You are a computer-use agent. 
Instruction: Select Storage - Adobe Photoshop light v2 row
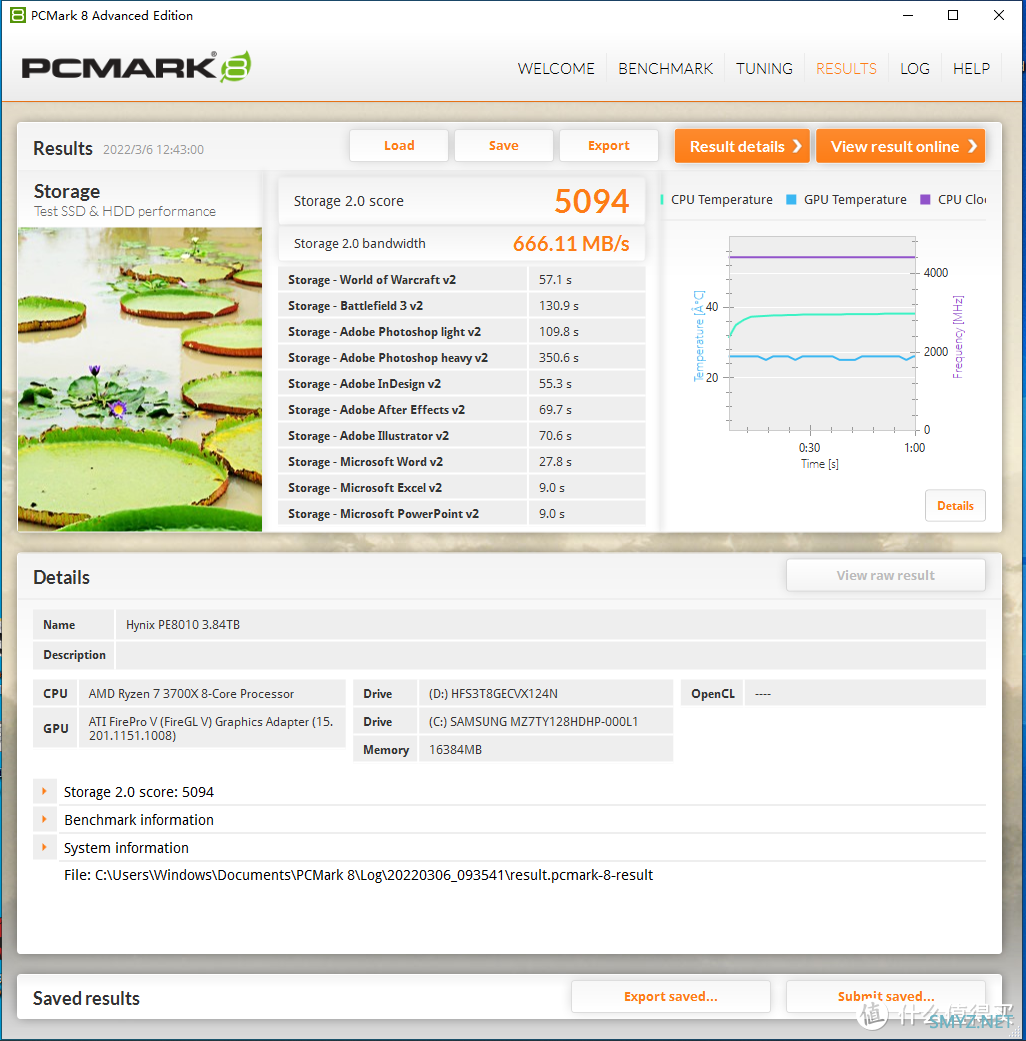click(462, 331)
